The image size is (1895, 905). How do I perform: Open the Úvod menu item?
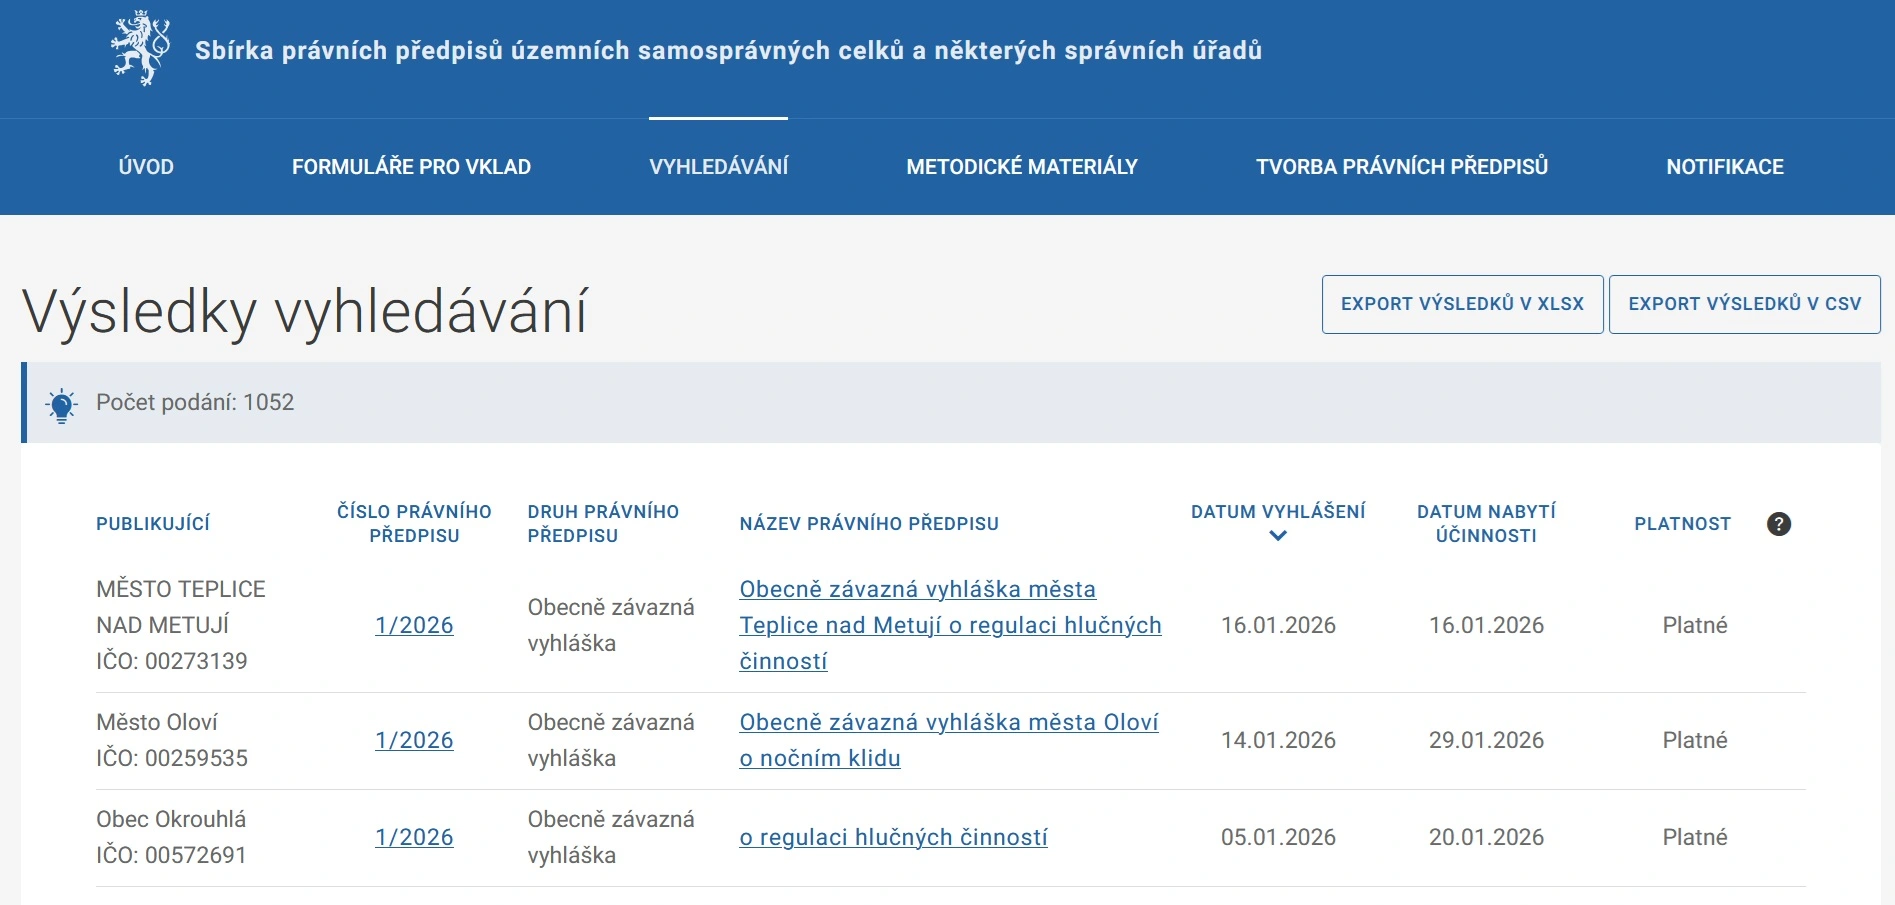coord(146,167)
